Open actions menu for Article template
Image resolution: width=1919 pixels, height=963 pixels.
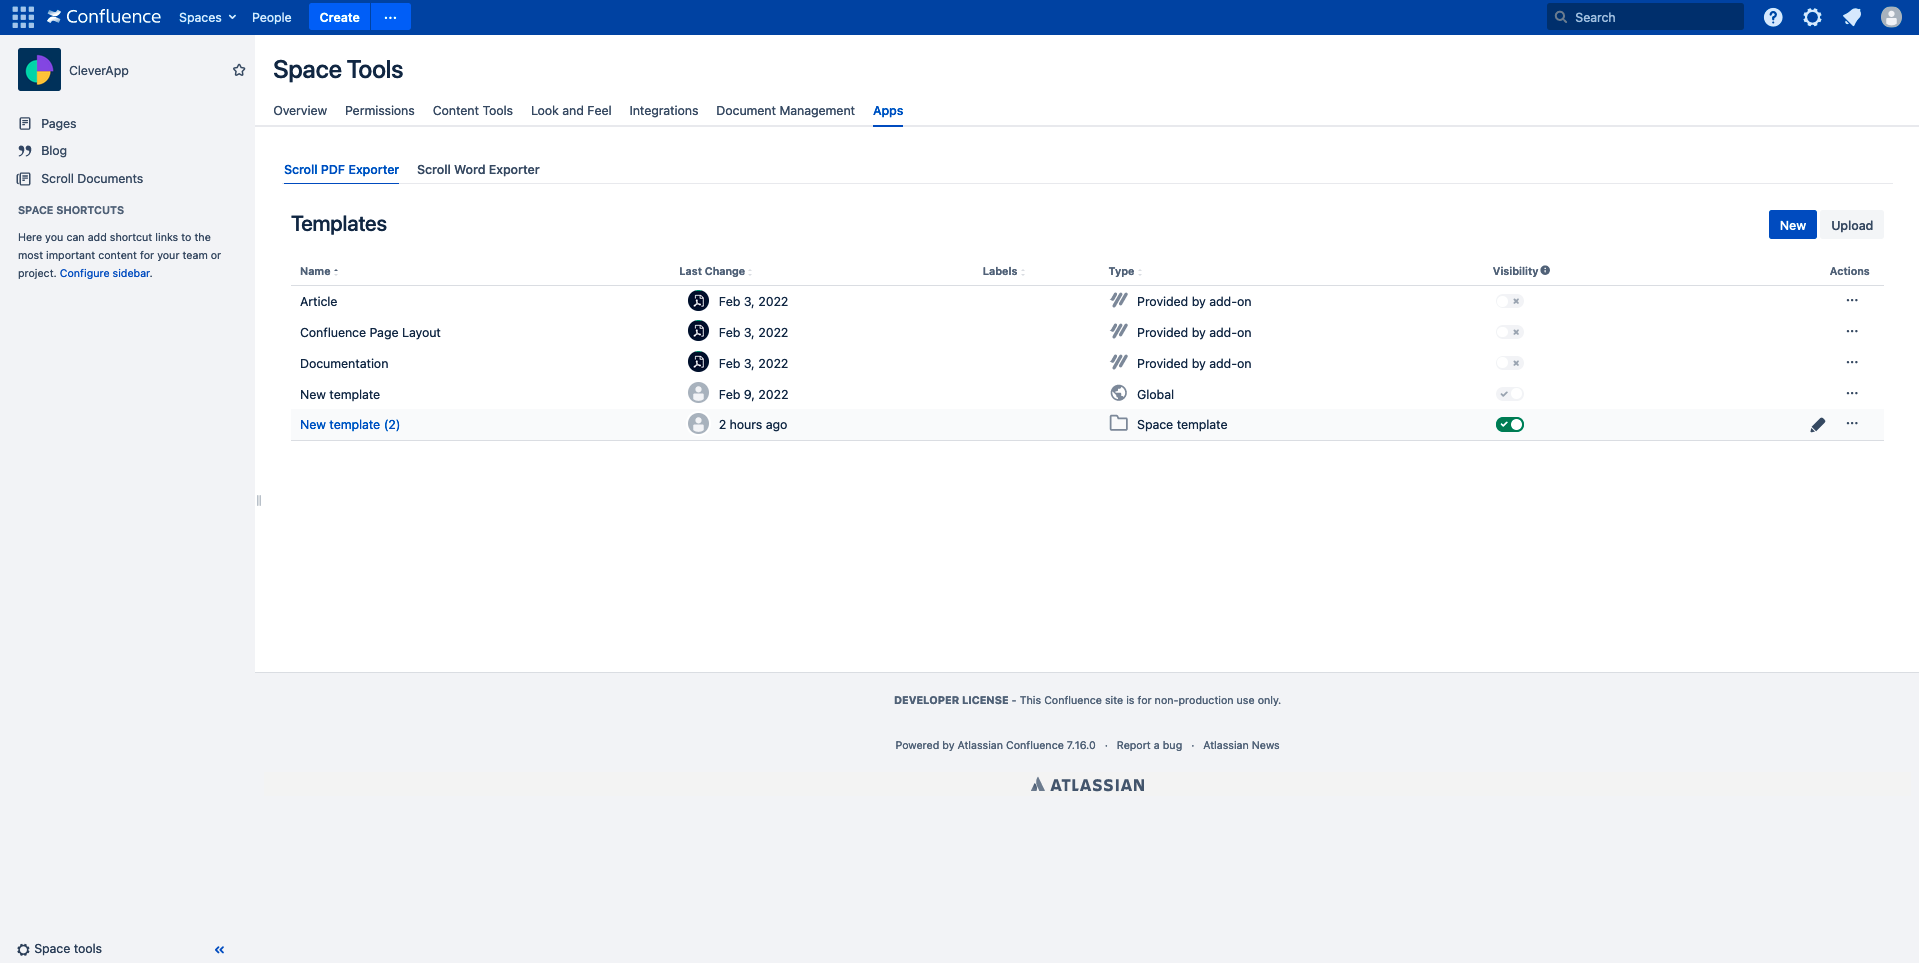tap(1852, 301)
